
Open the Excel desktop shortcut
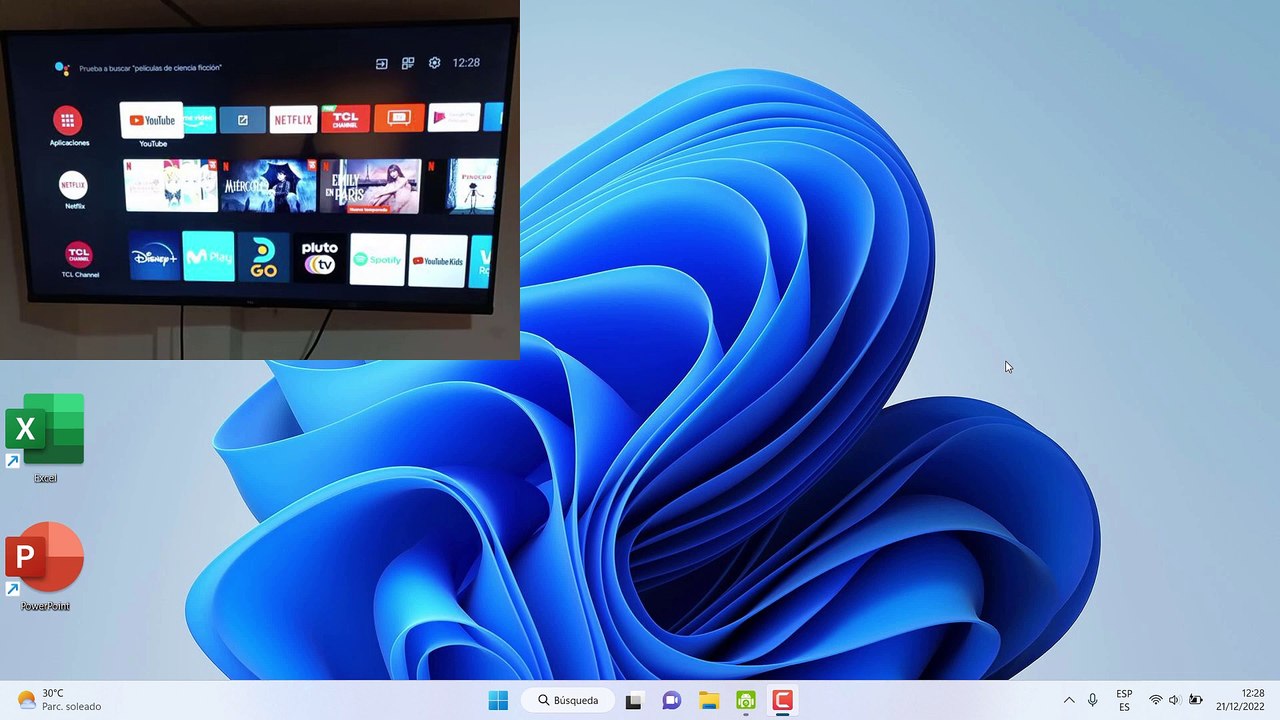point(45,438)
